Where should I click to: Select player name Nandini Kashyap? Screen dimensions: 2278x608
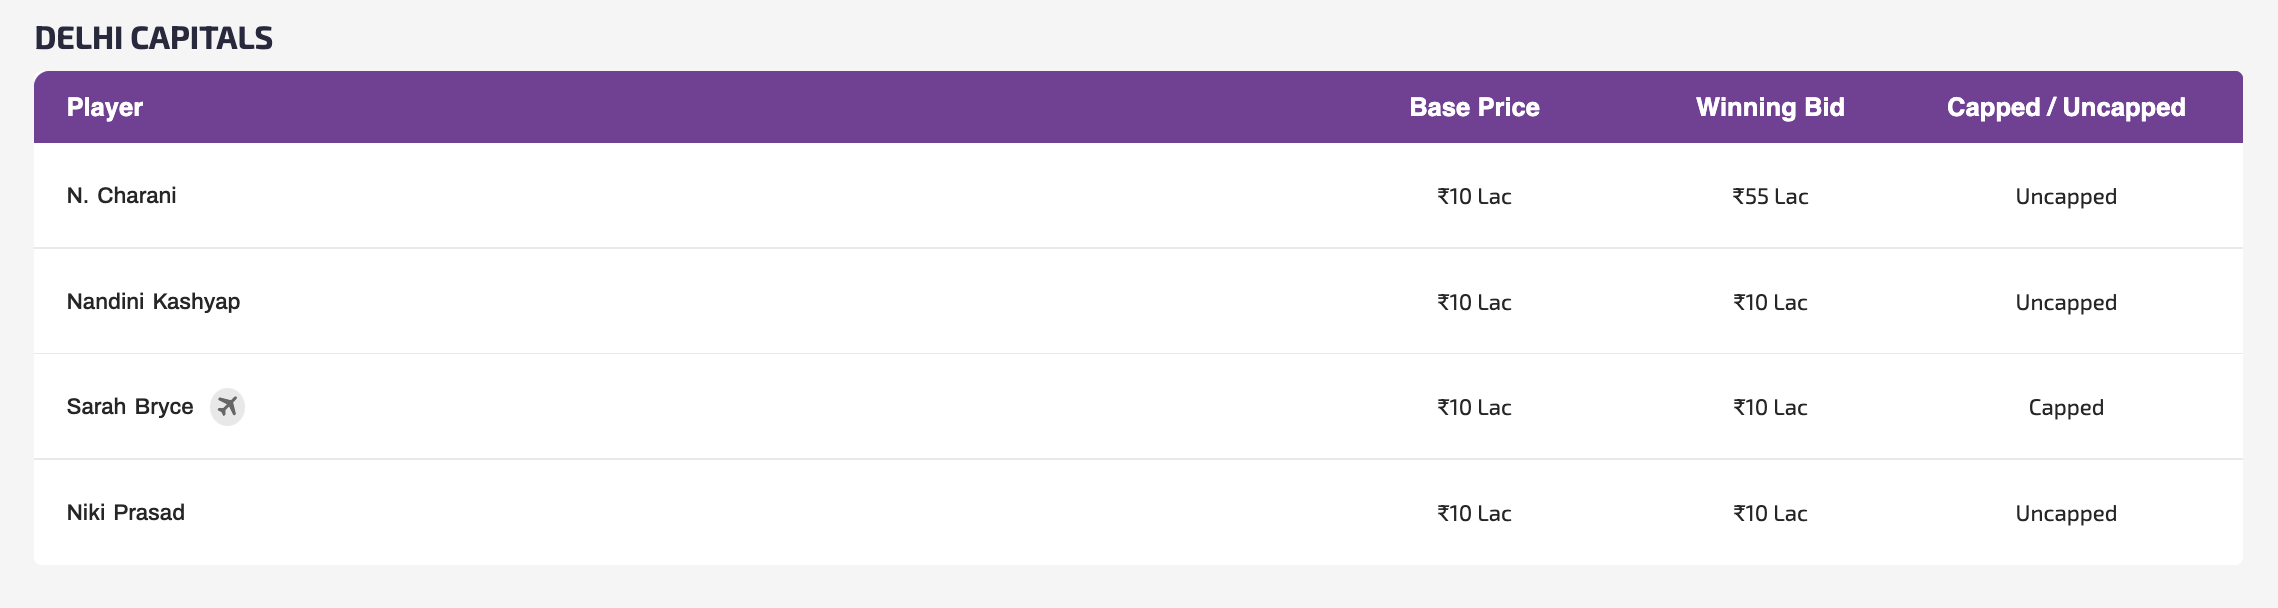coord(153,302)
